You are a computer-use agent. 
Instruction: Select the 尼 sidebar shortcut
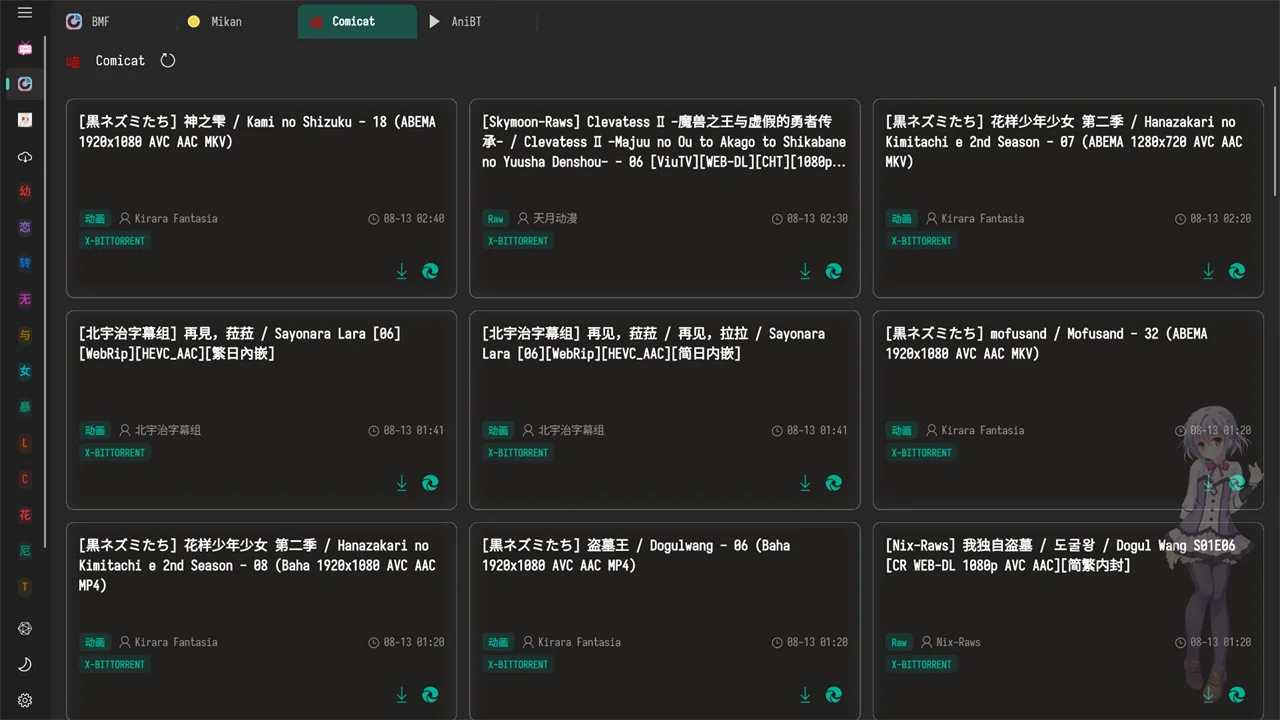(x=25, y=551)
